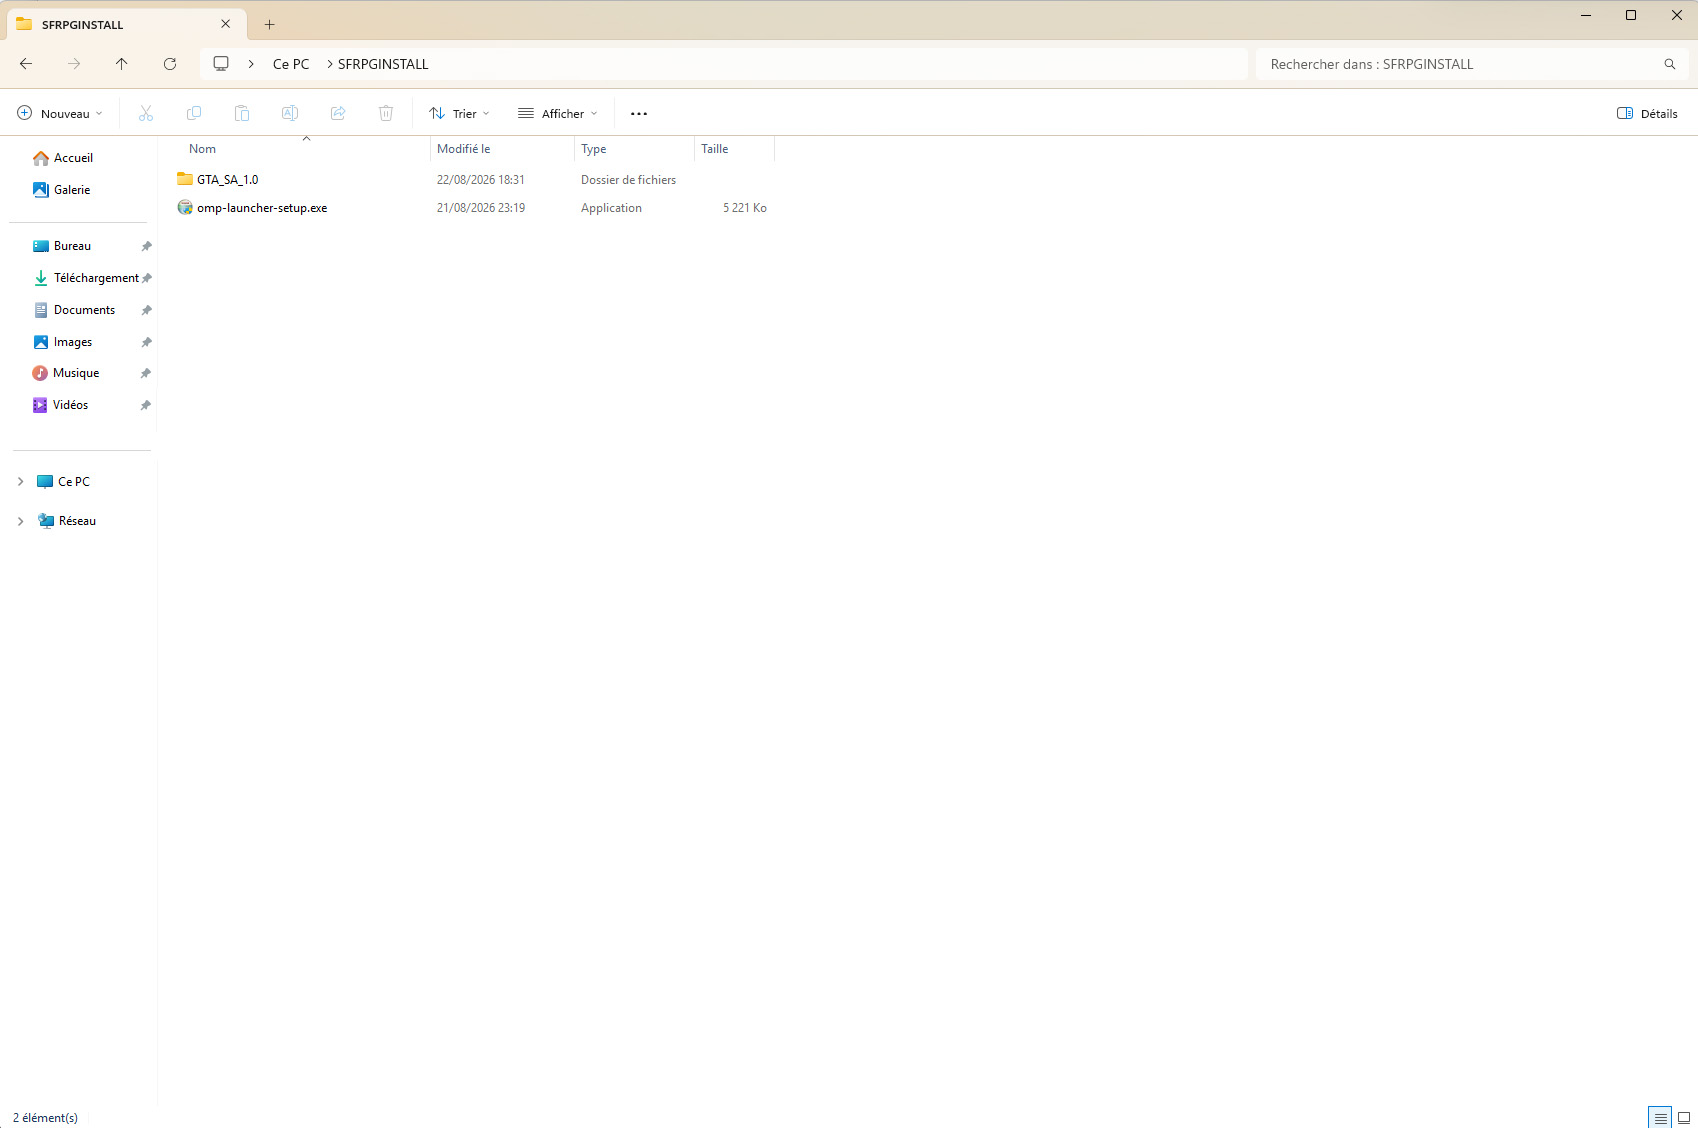Click the size 5 221 Ko
1698x1128 pixels.
point(745,208)
